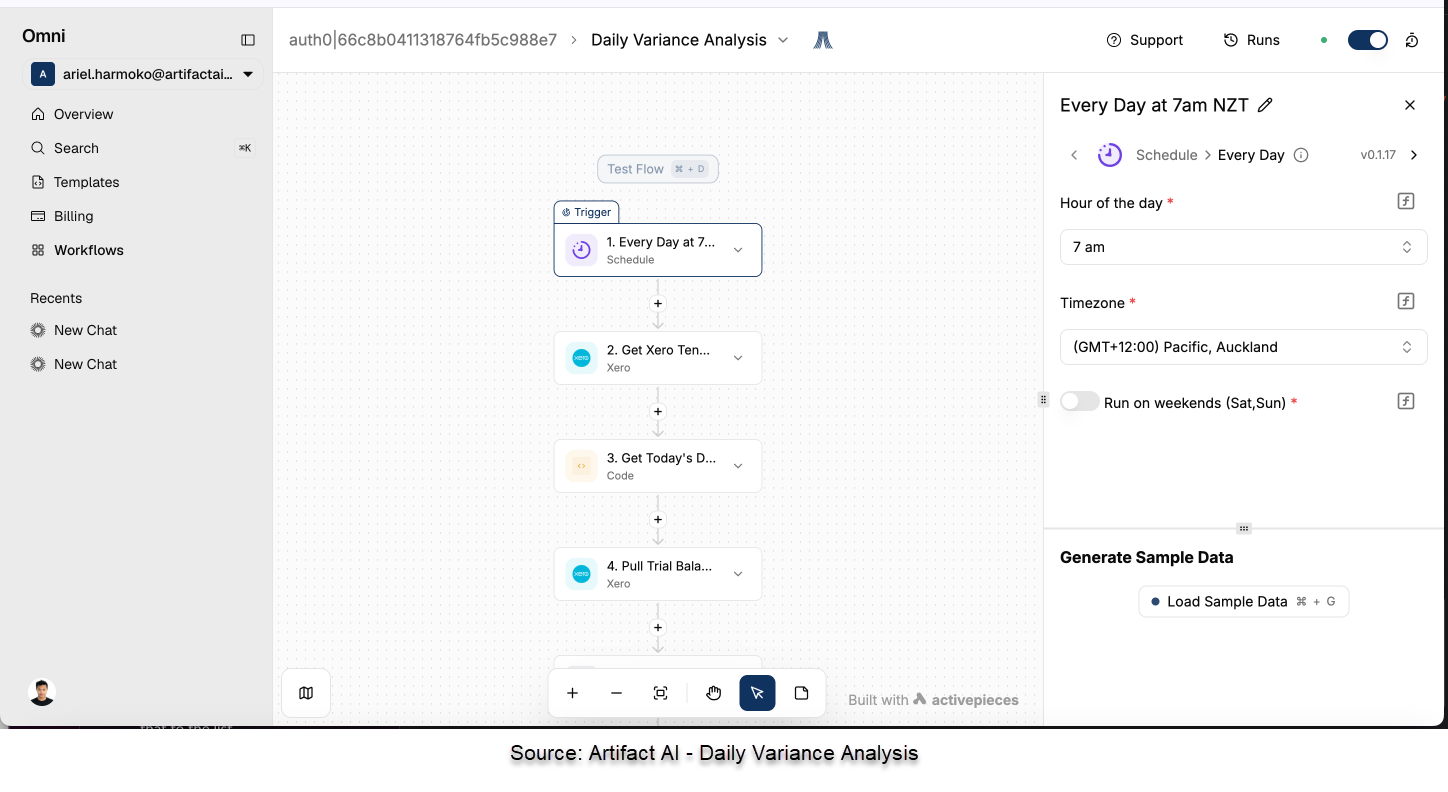The image size is (1448, 792).
Task: Open the Hour of the day dropdown
Action: click(1243, 247)
